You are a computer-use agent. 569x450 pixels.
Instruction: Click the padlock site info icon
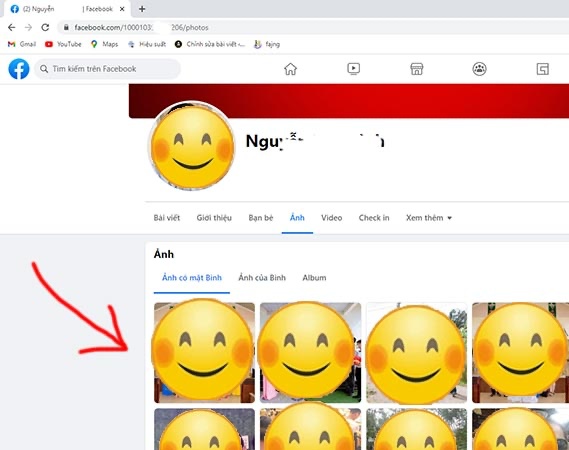click(x=66, y=27)
